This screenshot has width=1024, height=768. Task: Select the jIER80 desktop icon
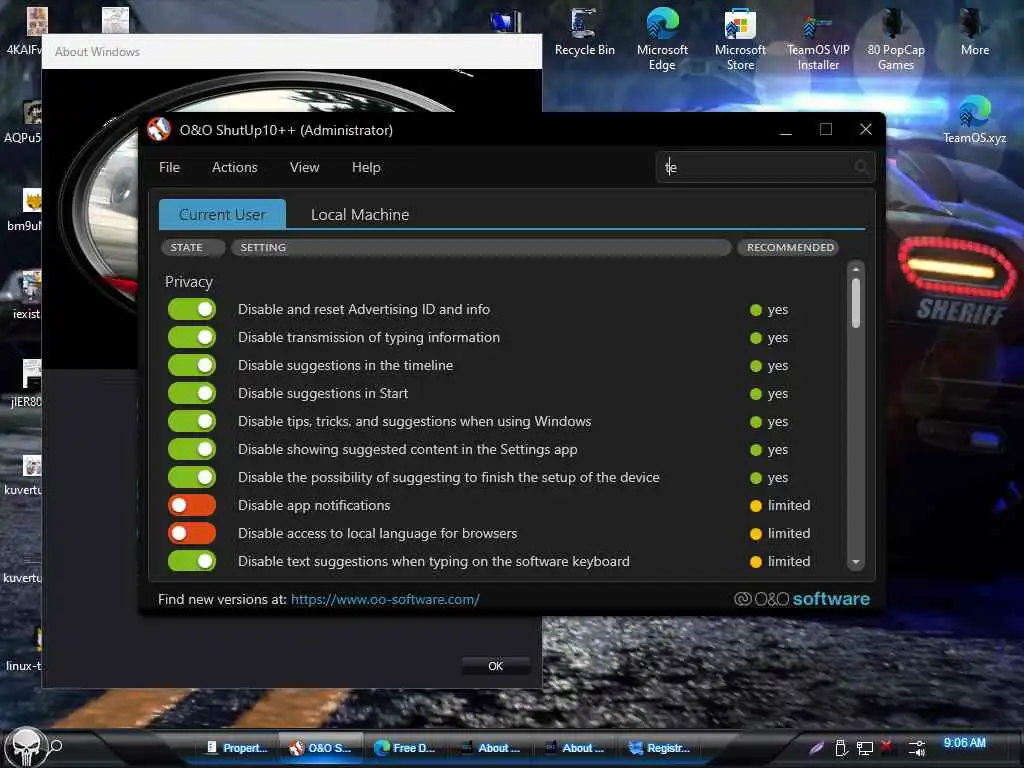click(26, 383)
